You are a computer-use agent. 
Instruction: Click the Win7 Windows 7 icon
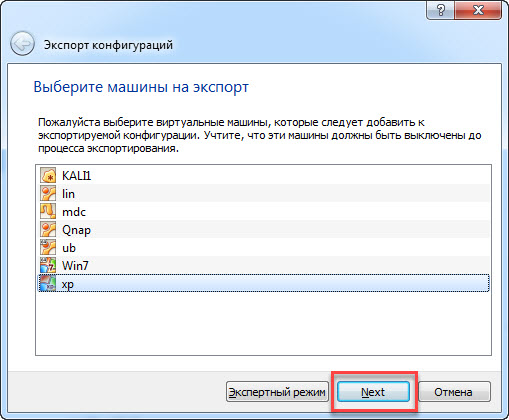48,265
